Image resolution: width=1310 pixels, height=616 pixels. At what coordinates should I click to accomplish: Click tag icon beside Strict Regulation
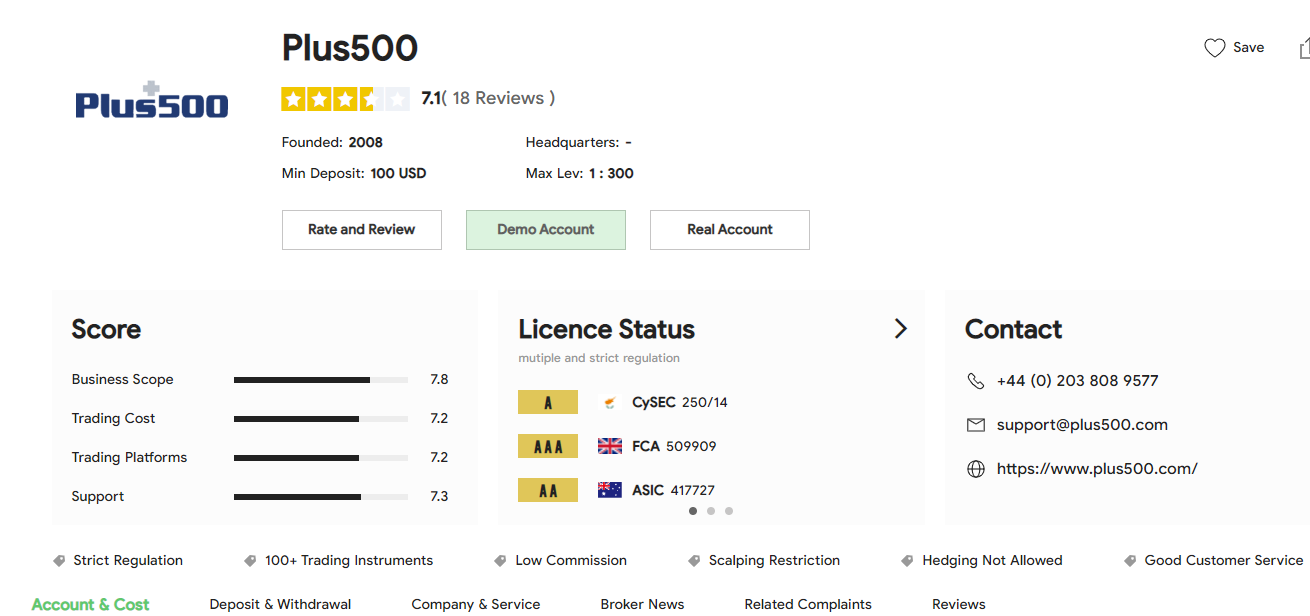tap(58, 561)
